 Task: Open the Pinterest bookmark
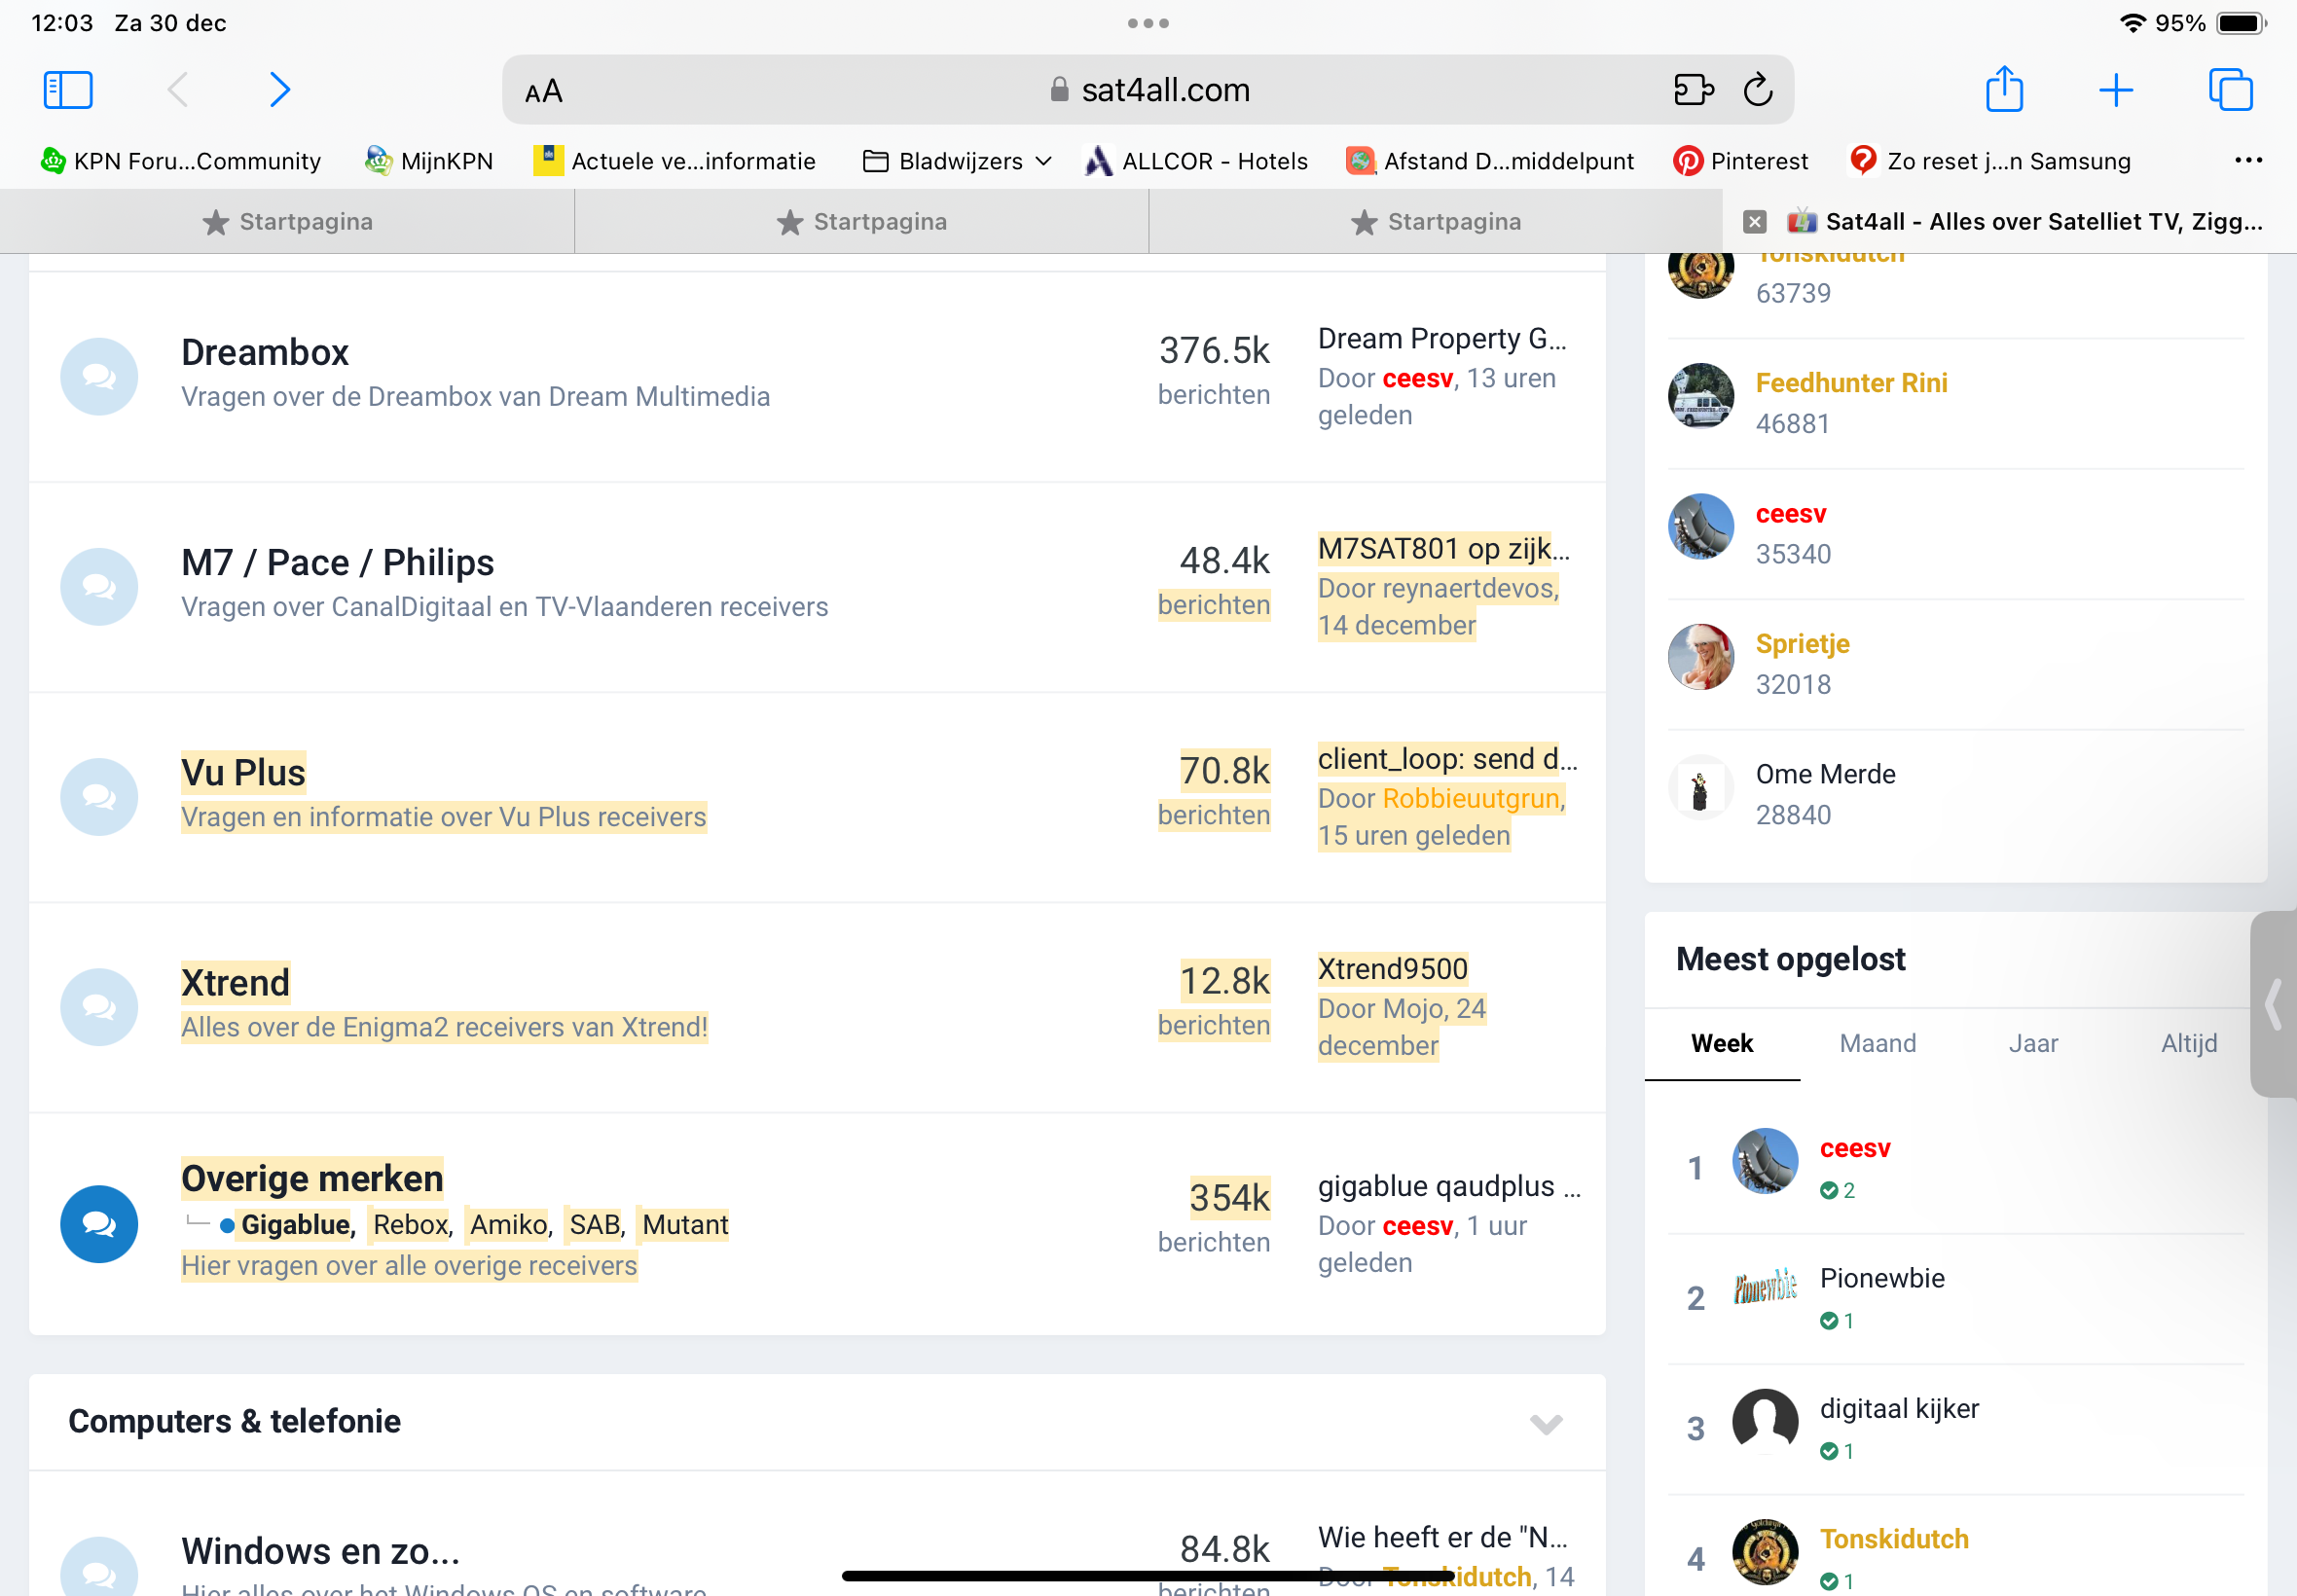coord(1740,161)
